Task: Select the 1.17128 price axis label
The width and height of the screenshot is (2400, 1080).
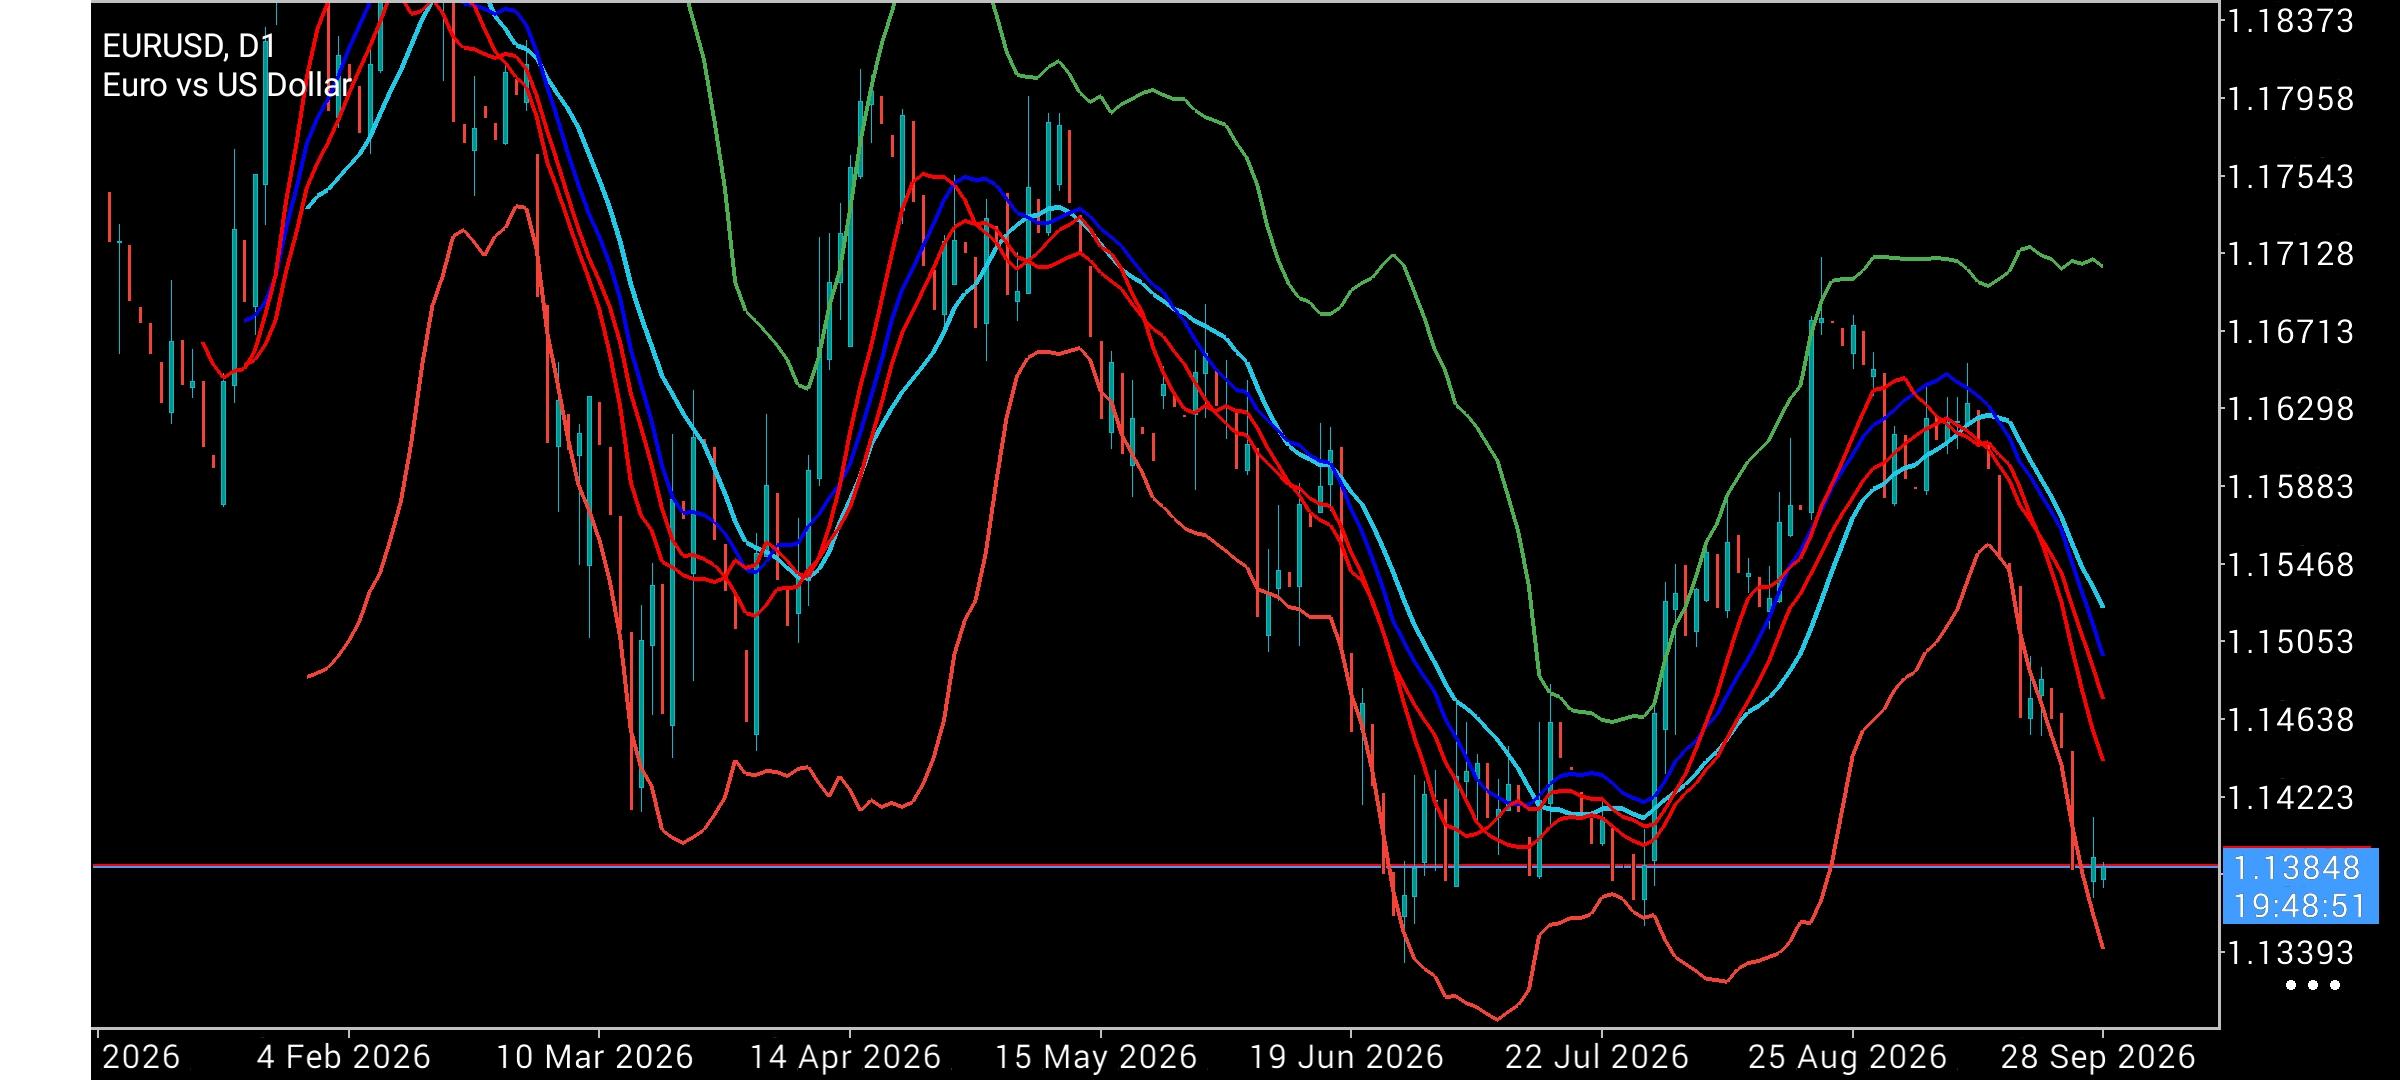Action: click(2289, 254)
